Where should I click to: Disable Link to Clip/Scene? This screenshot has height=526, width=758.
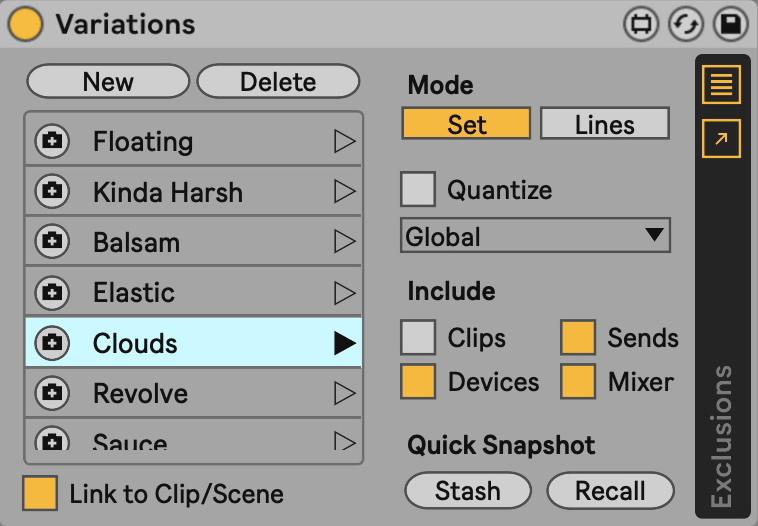point(41,493)
